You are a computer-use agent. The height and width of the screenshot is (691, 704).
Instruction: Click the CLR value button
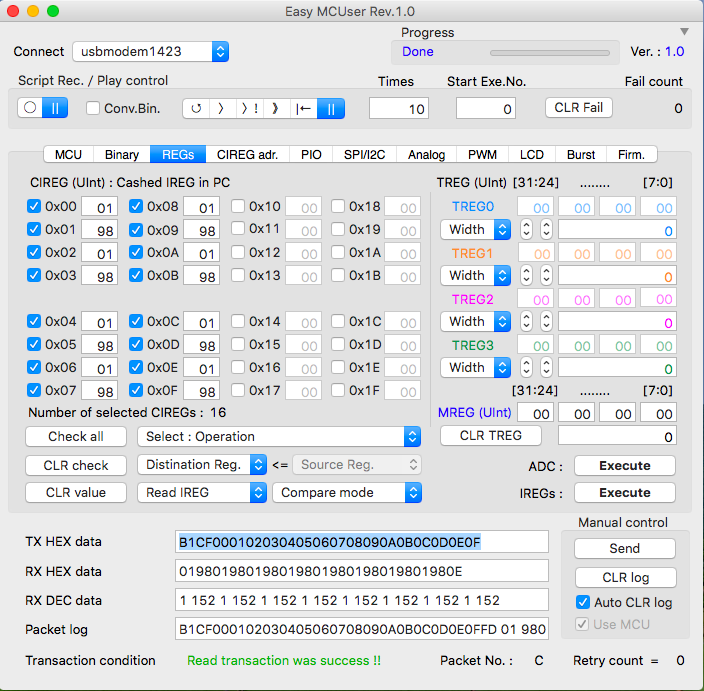pos(76,493)
